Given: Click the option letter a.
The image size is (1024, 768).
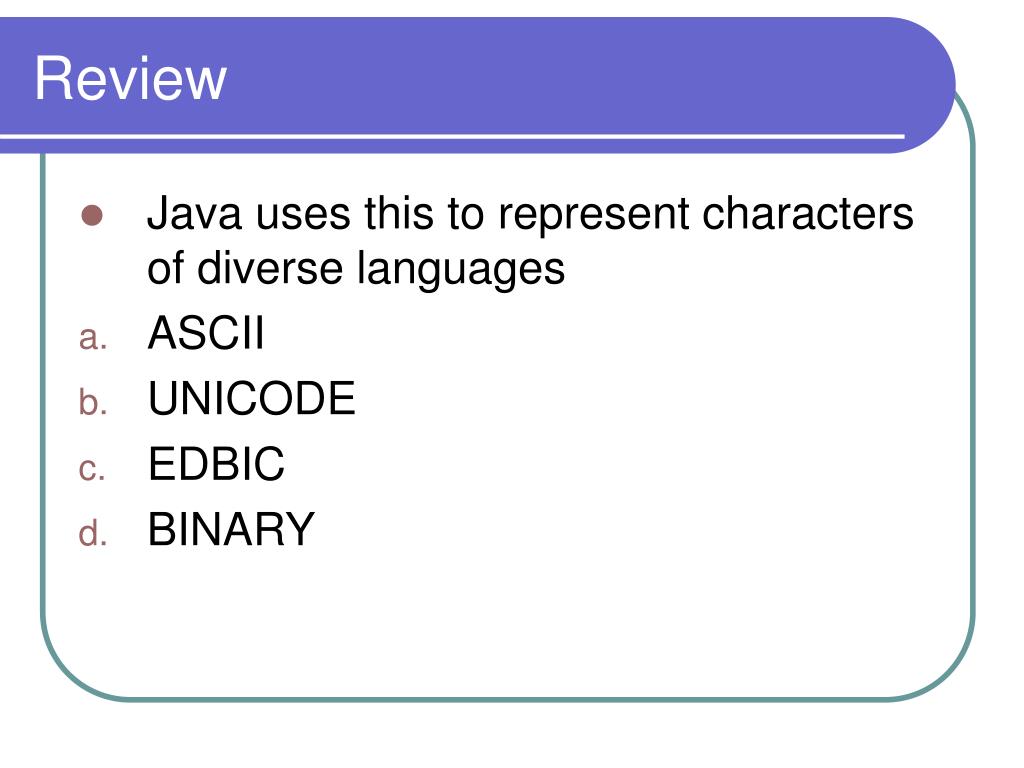Looking at the screenshot, I should click(x=93, y=338).
